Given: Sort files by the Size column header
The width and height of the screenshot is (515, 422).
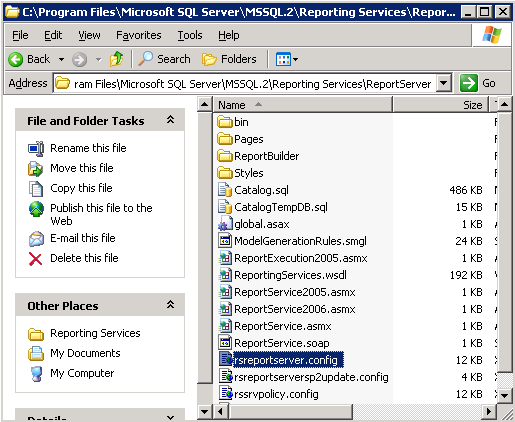Looking at the screenshot, I should [440, 105].
